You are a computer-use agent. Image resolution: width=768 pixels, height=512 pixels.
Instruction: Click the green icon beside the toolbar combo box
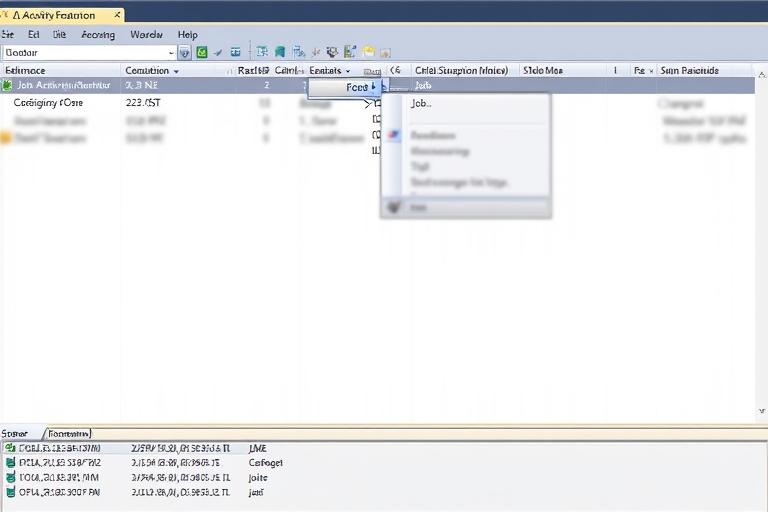(x=201, y=52)
